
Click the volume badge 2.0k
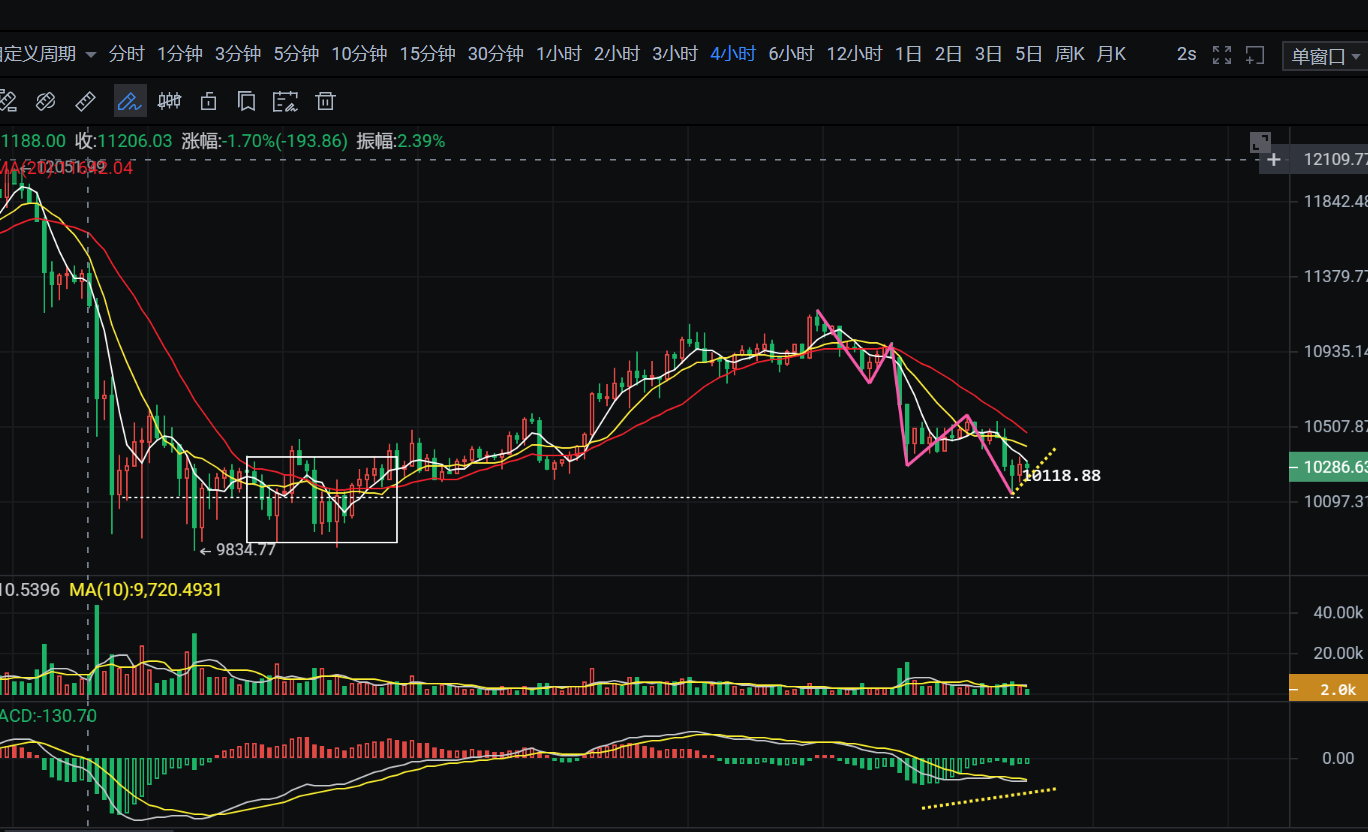pyautogui.click(x=1329, y=689)
